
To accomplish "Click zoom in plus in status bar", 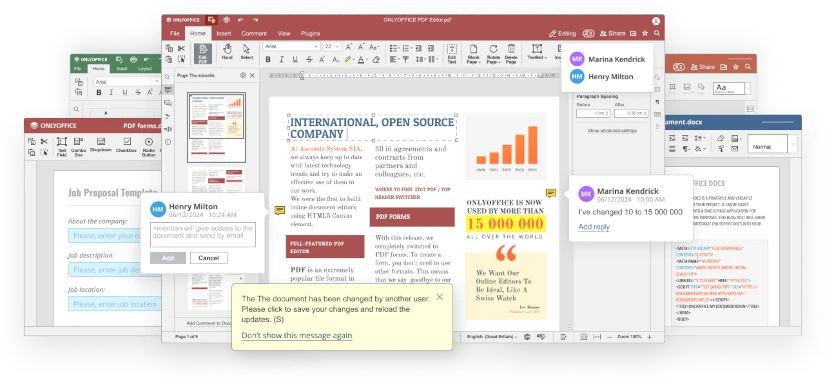I will click(x=649, y=337).
